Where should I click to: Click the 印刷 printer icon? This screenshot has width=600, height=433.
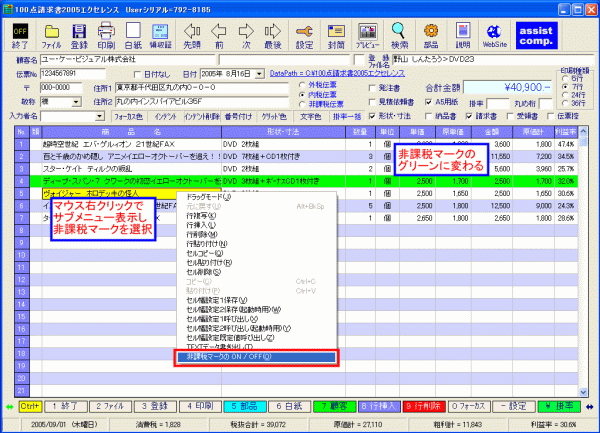[106, 36]
